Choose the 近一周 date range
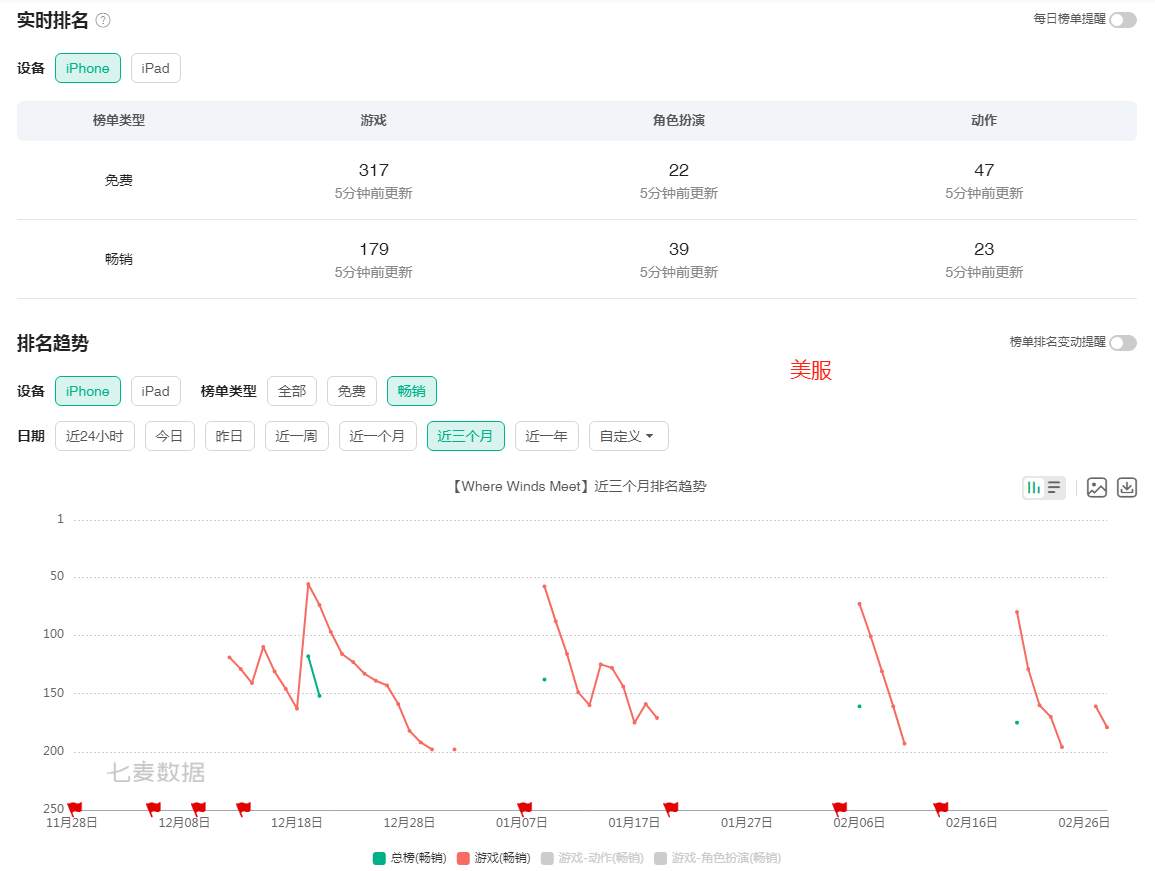This screenshot has width=1155, height=871. point(296,436)
